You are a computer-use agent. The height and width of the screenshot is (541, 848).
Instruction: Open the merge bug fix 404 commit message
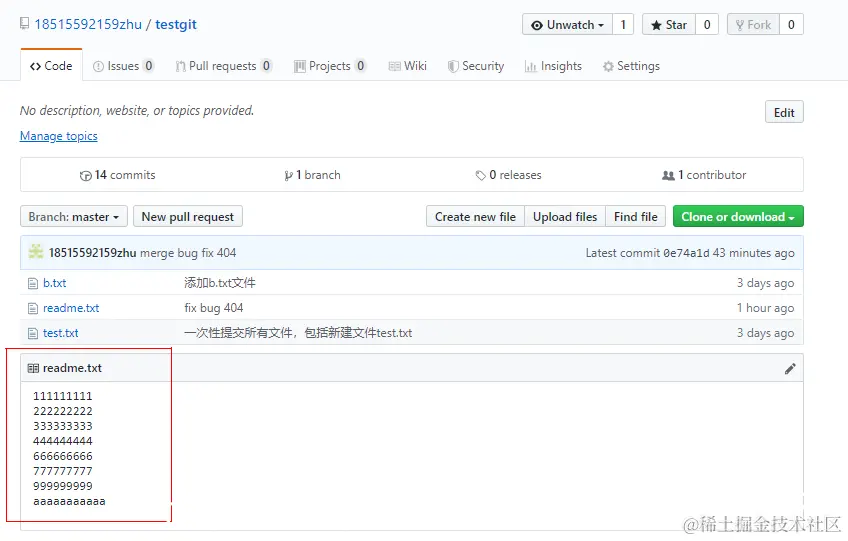pyautogui.click(x=188, y=253)
